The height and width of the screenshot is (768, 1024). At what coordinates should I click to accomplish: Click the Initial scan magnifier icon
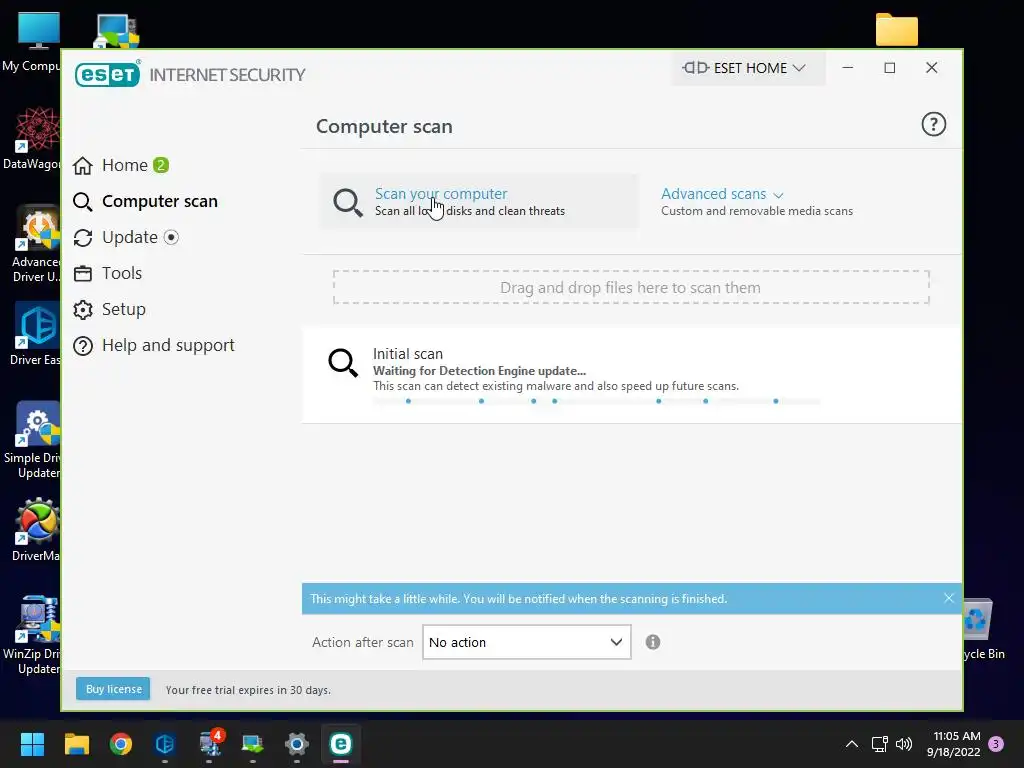coord(343,363)
